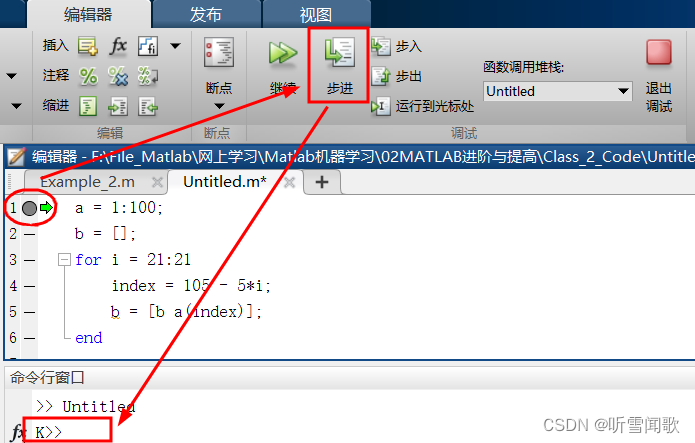Click the comment percent icon

[x=88, y=76]
